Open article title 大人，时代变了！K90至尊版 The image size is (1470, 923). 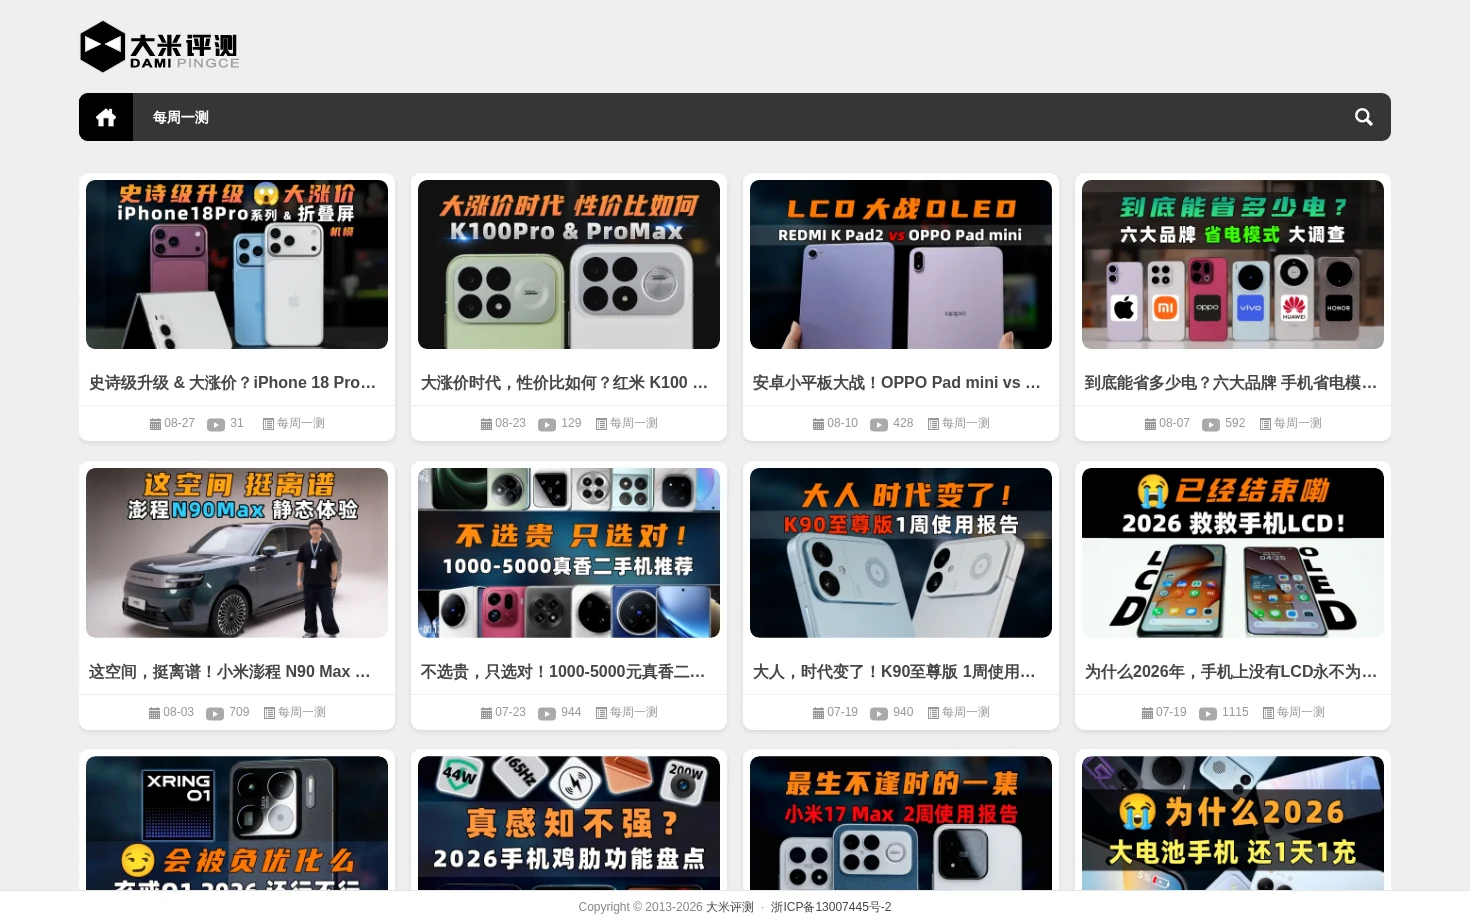[894, 672]
